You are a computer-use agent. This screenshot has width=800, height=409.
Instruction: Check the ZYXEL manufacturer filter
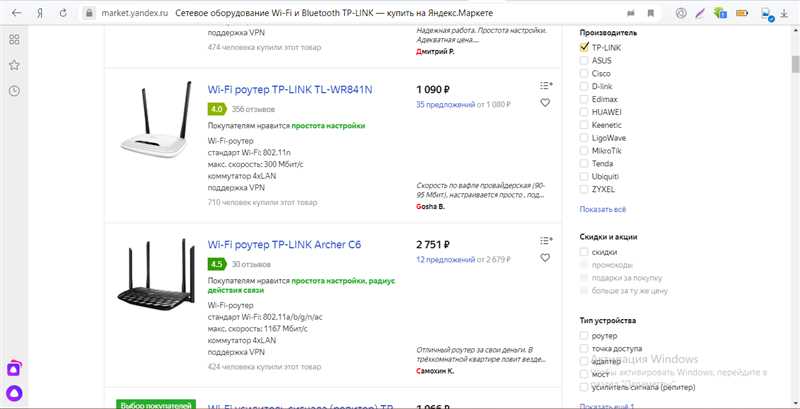[x=584, y=189]
